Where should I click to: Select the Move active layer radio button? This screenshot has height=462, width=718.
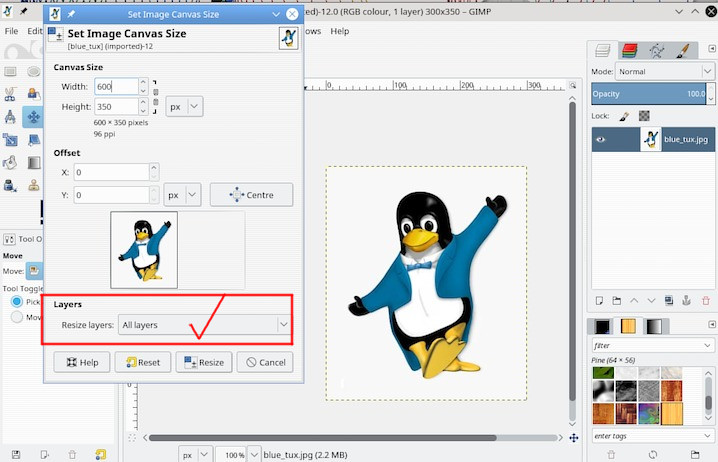tap(17, 317)
